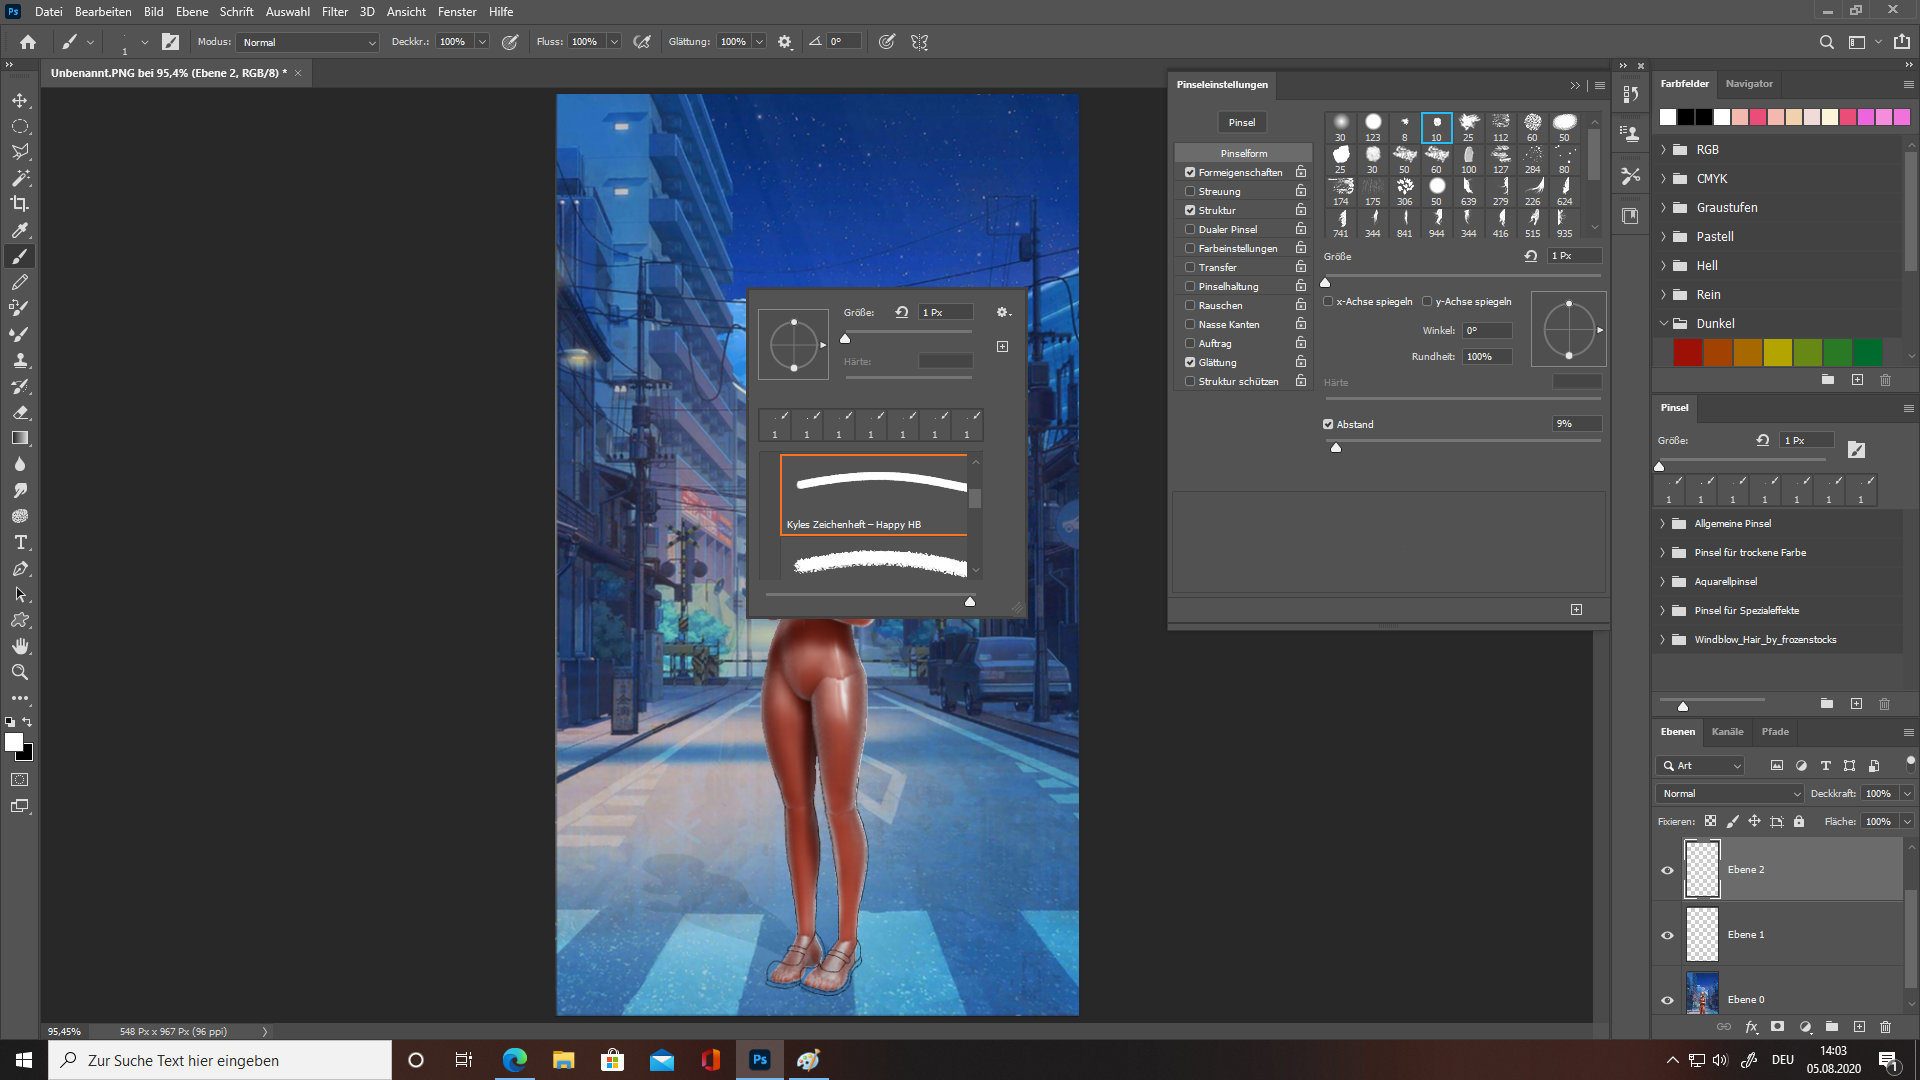Open the Pinselhaltung settings
The image size is (1920, 1080).
pyautogui.click(x=1228, y=286)
